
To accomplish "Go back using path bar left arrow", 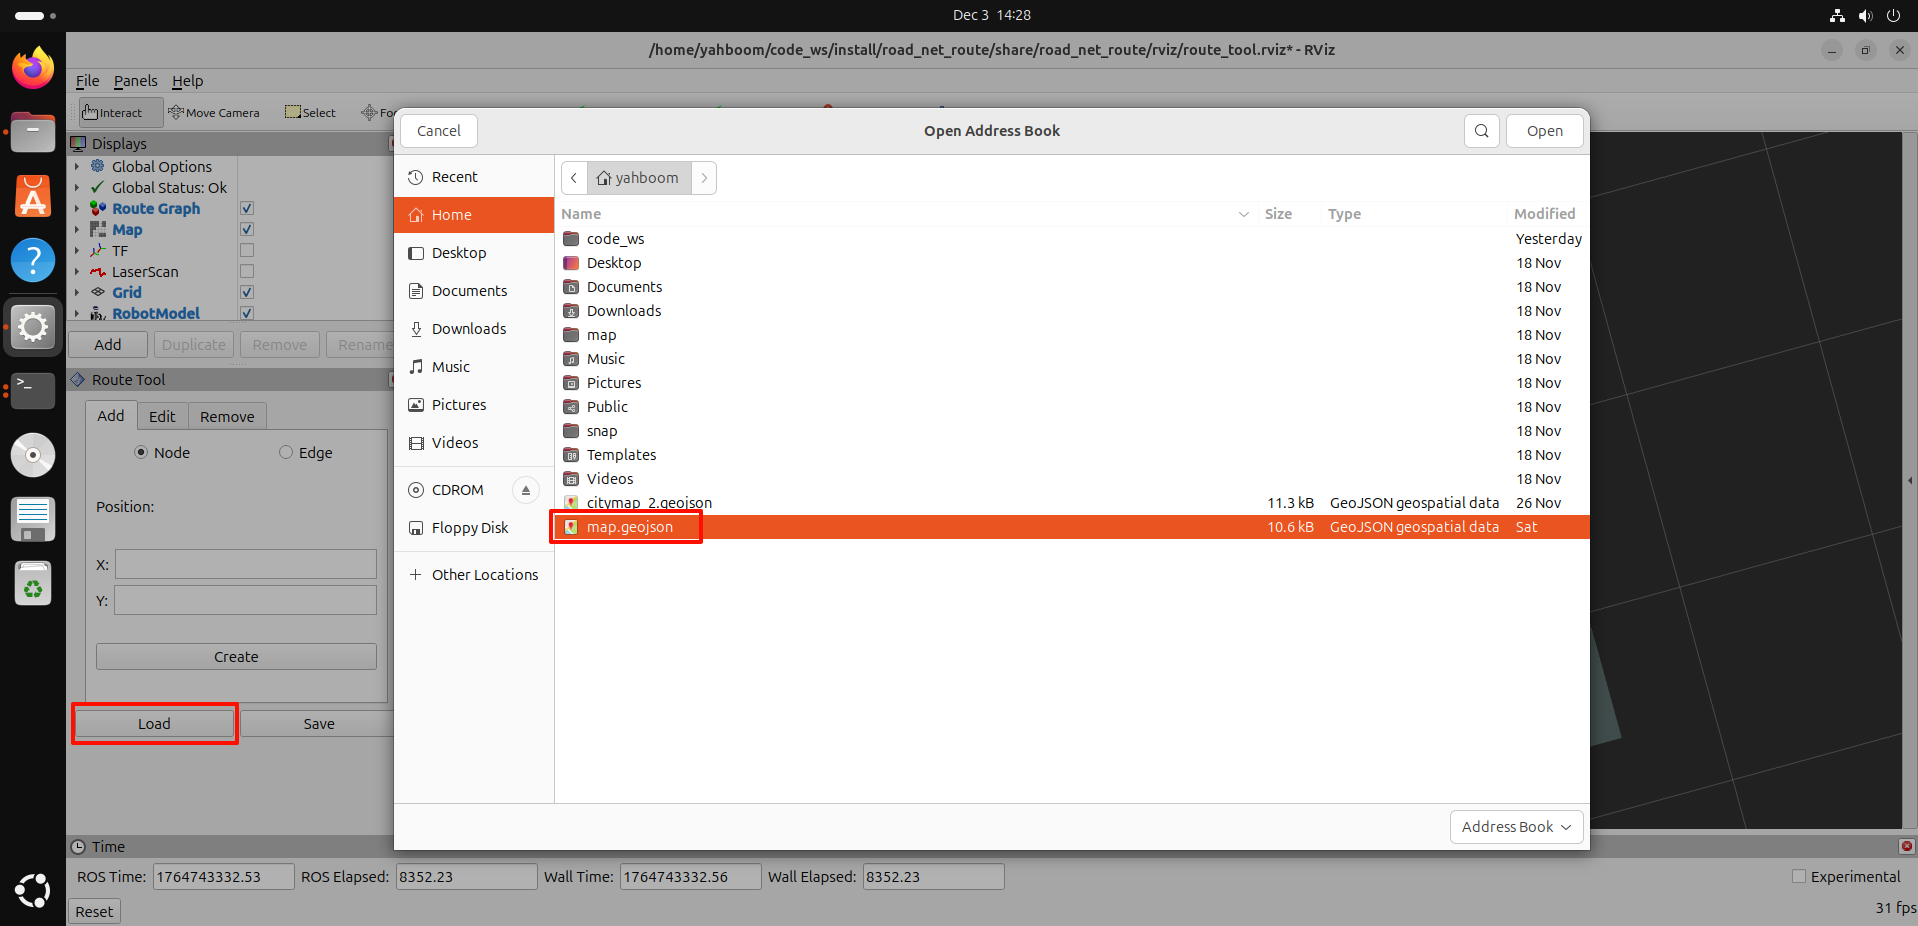I will coord(574,178).
